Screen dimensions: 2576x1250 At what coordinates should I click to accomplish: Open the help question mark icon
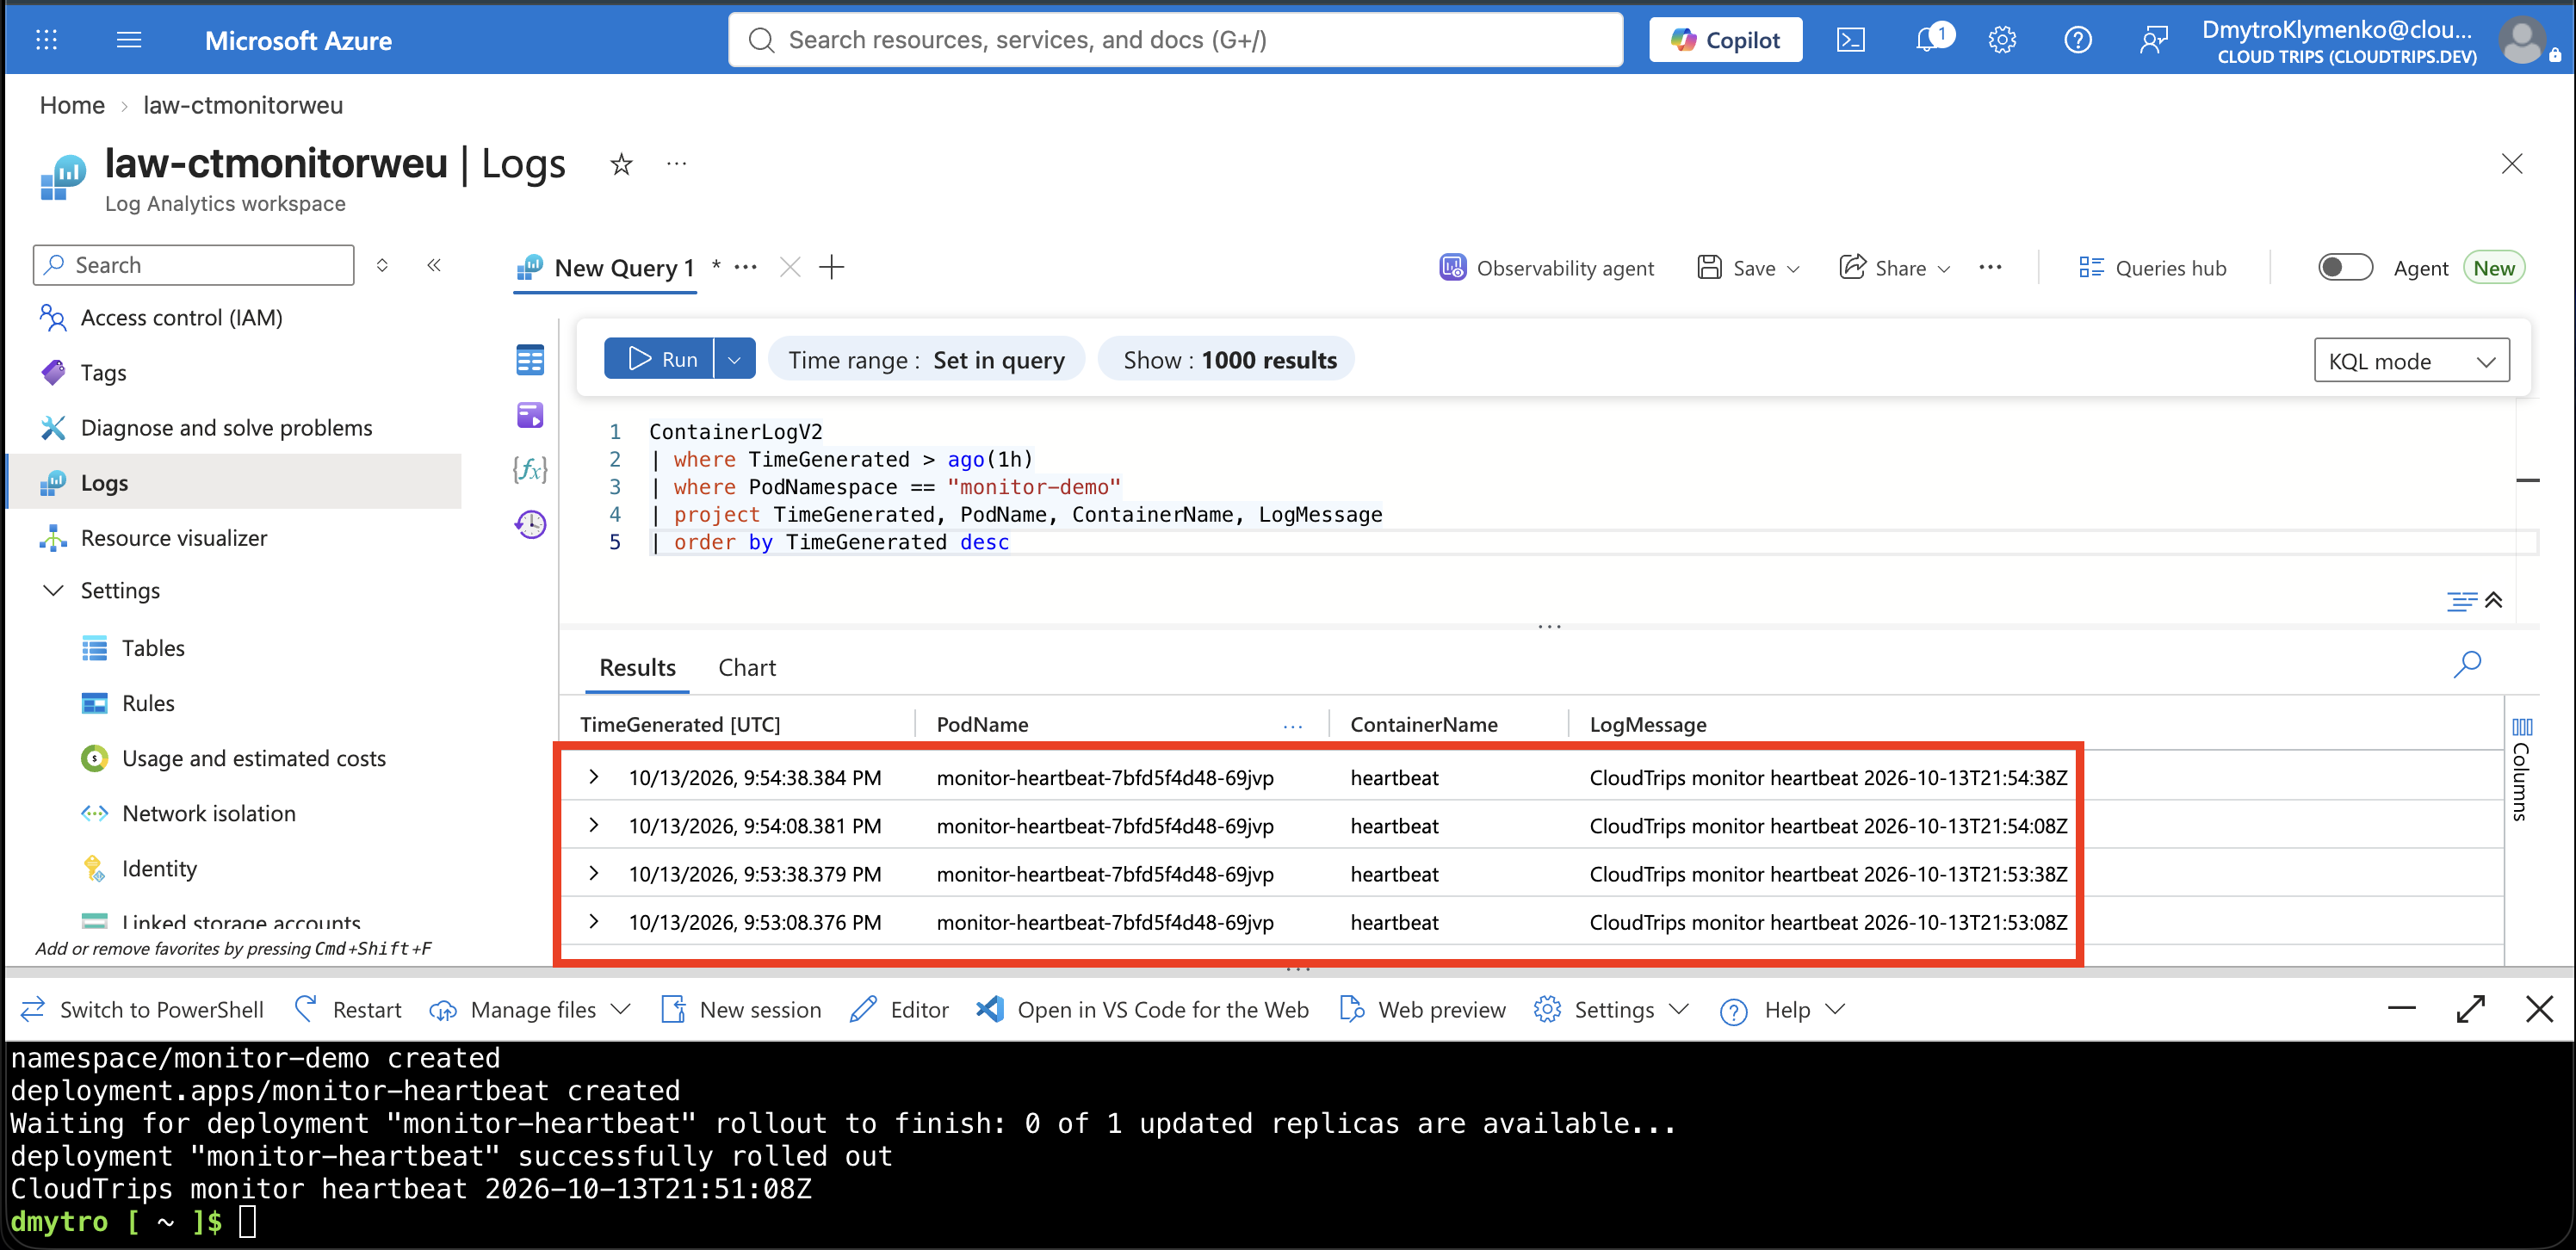click(2078, 40)
